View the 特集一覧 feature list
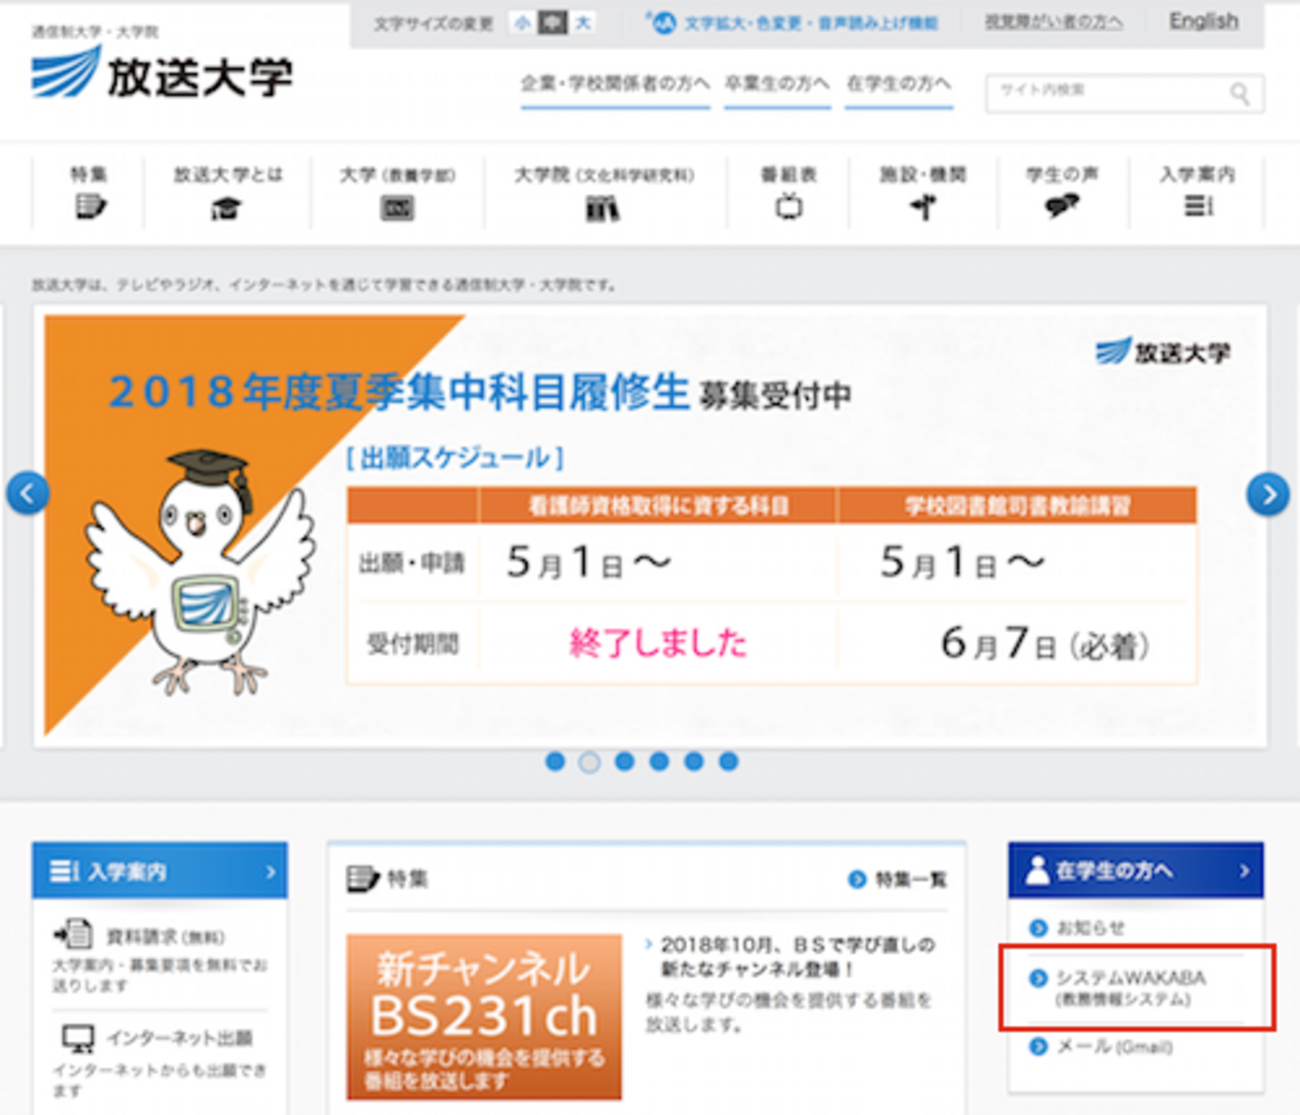Viewport: 1300px width, 1115px height. coord(898,879)
